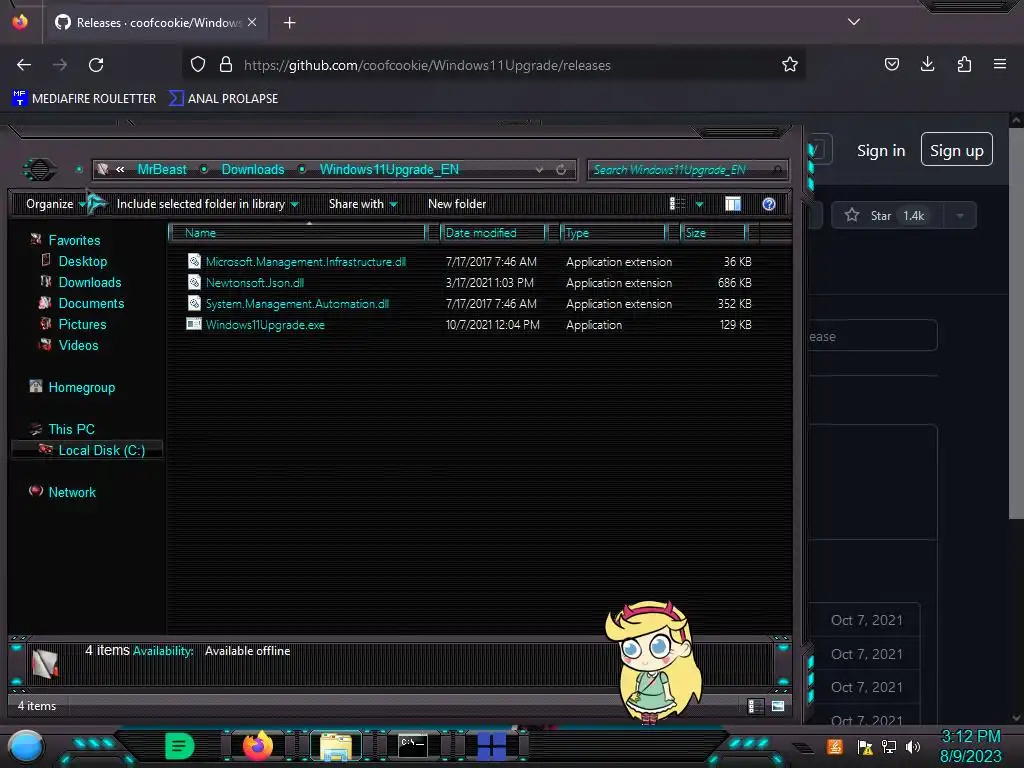The image size is (1024, 768).
Task: List all tabs with the chevron
Action: (854, 22)
